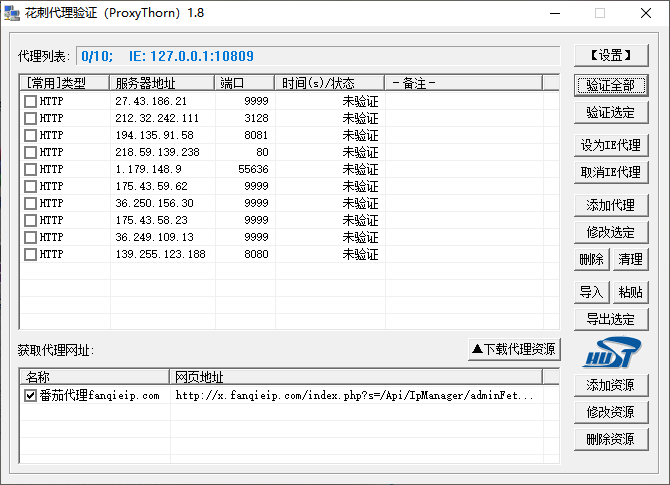Screen dimensions: 670x485
Task: Click the 添加代理 button
Action: (x=611, y=205)
